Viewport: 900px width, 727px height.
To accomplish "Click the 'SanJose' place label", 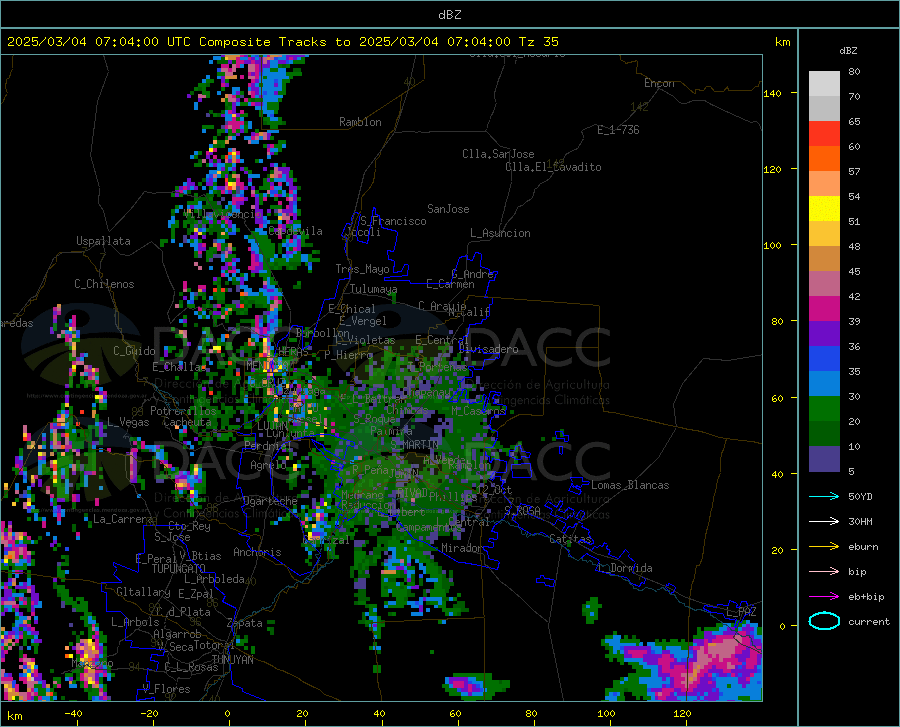I will point(448,209).
